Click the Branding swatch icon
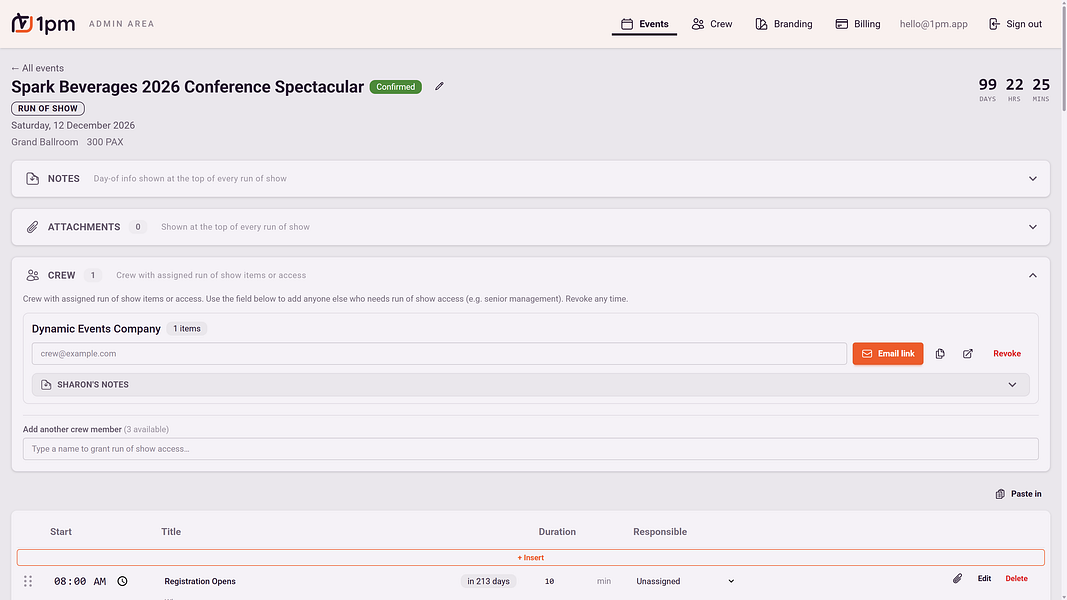1067x600 pixels. point(761,24)
